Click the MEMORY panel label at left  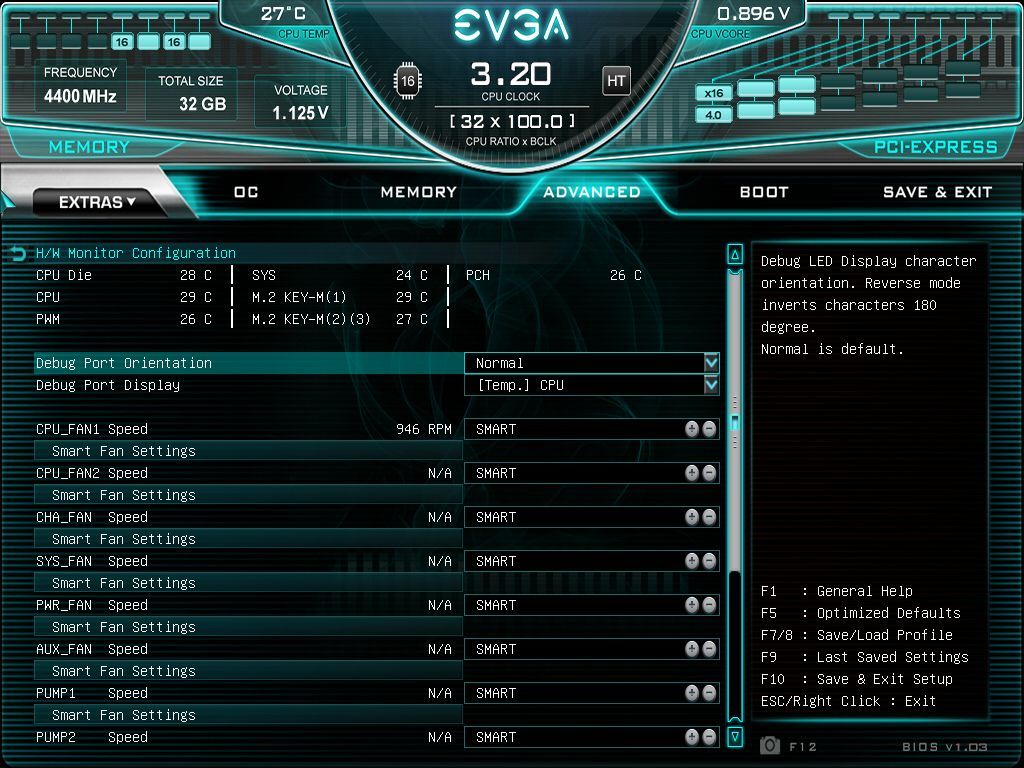89,147
